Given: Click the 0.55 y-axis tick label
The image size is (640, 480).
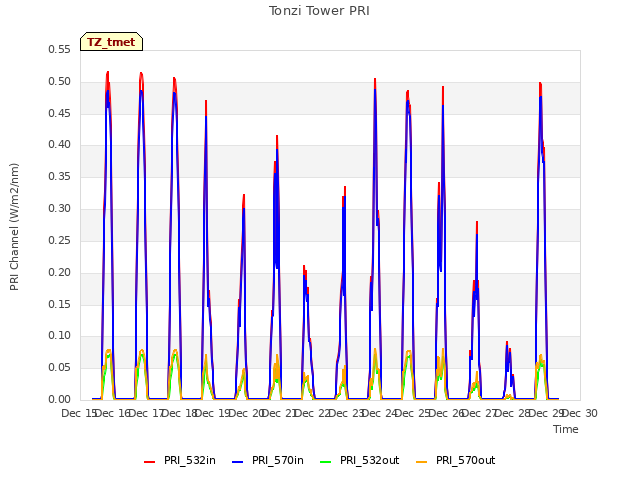Looking at the screenshot, I should click(59, 49).
